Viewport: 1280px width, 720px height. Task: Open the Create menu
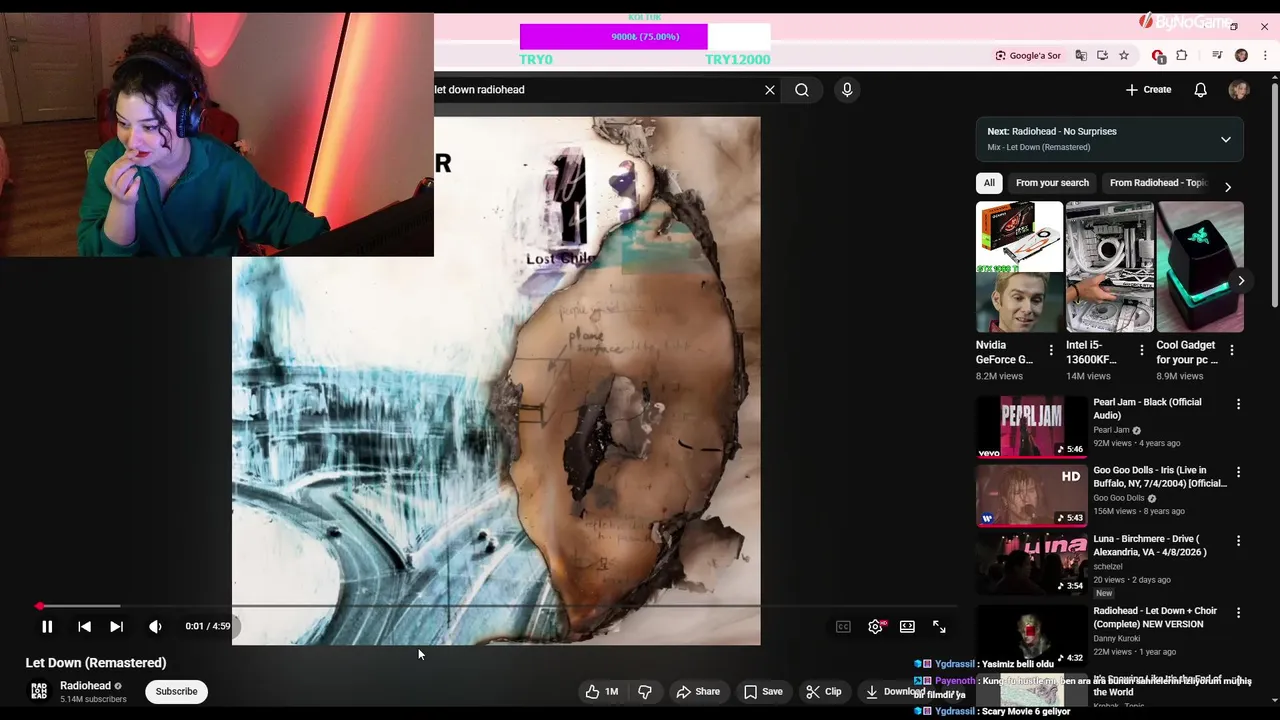pyautogui.click(x=1148, y=90)
